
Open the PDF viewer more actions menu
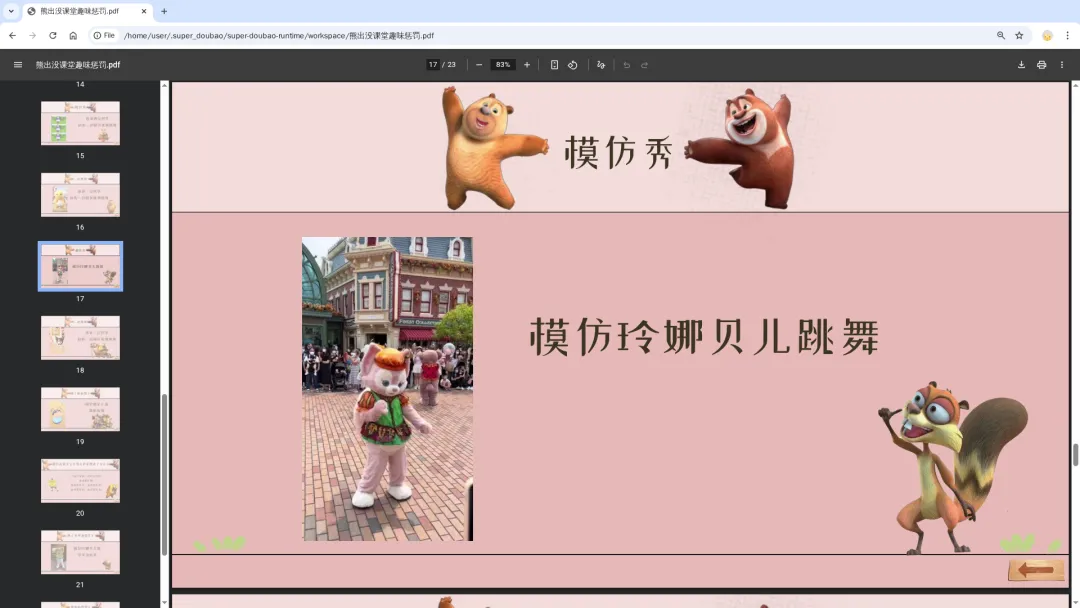click(x=1061, y=65)
